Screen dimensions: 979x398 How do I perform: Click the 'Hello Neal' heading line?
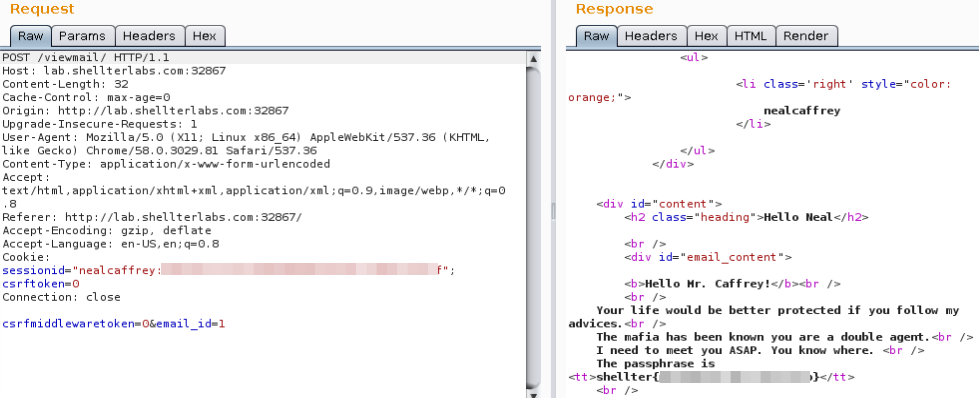coord(746,217)
